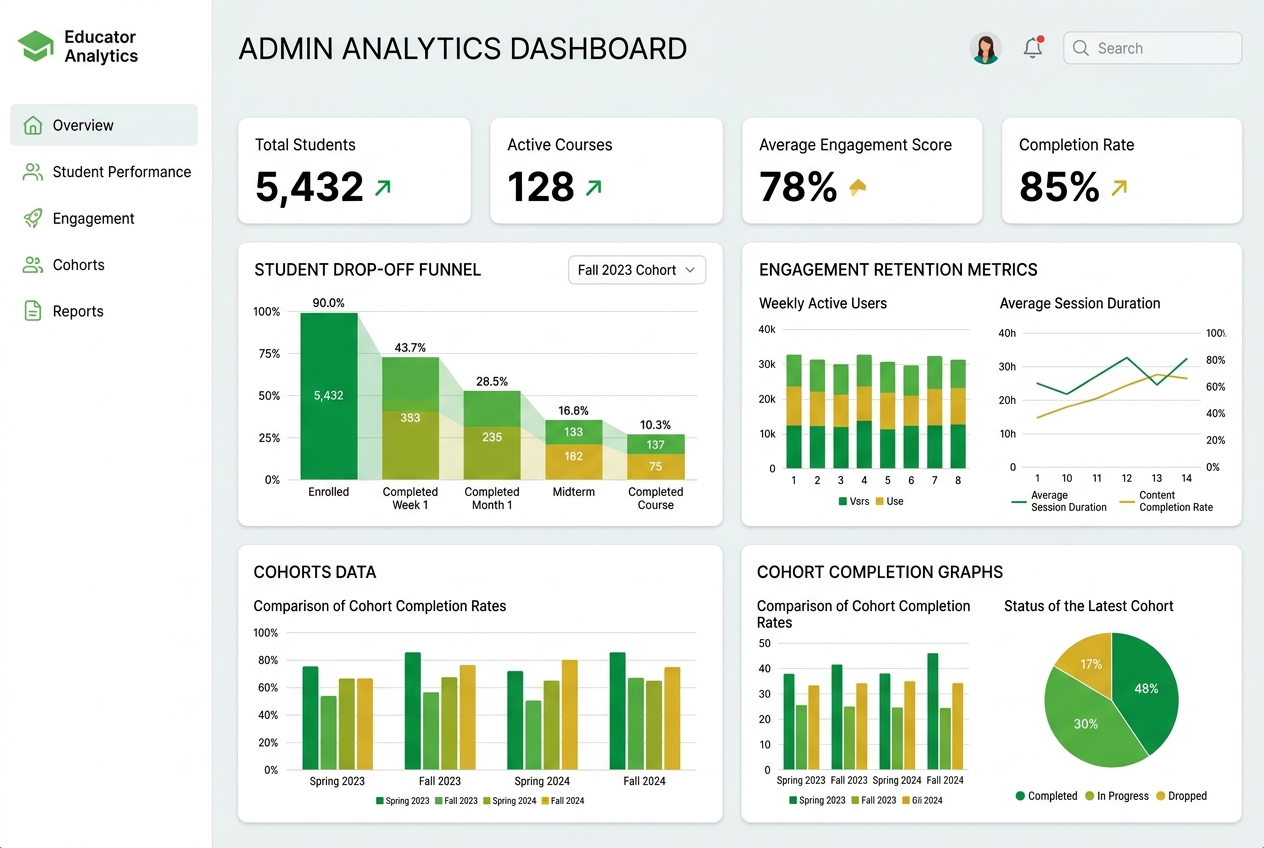Click the group icon beside Cohorts
Viewport: 1264px width, 848px height.
(33, 265)
